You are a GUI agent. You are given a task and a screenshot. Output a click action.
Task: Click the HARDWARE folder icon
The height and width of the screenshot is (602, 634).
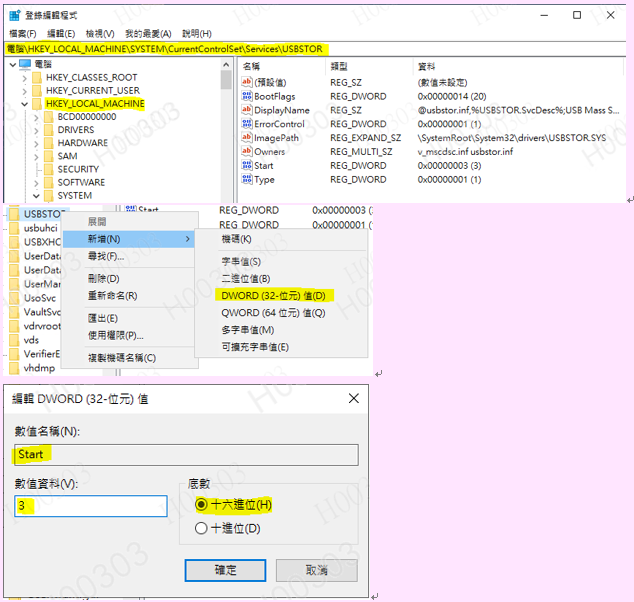pyautogui.click(x=49, y=143)
